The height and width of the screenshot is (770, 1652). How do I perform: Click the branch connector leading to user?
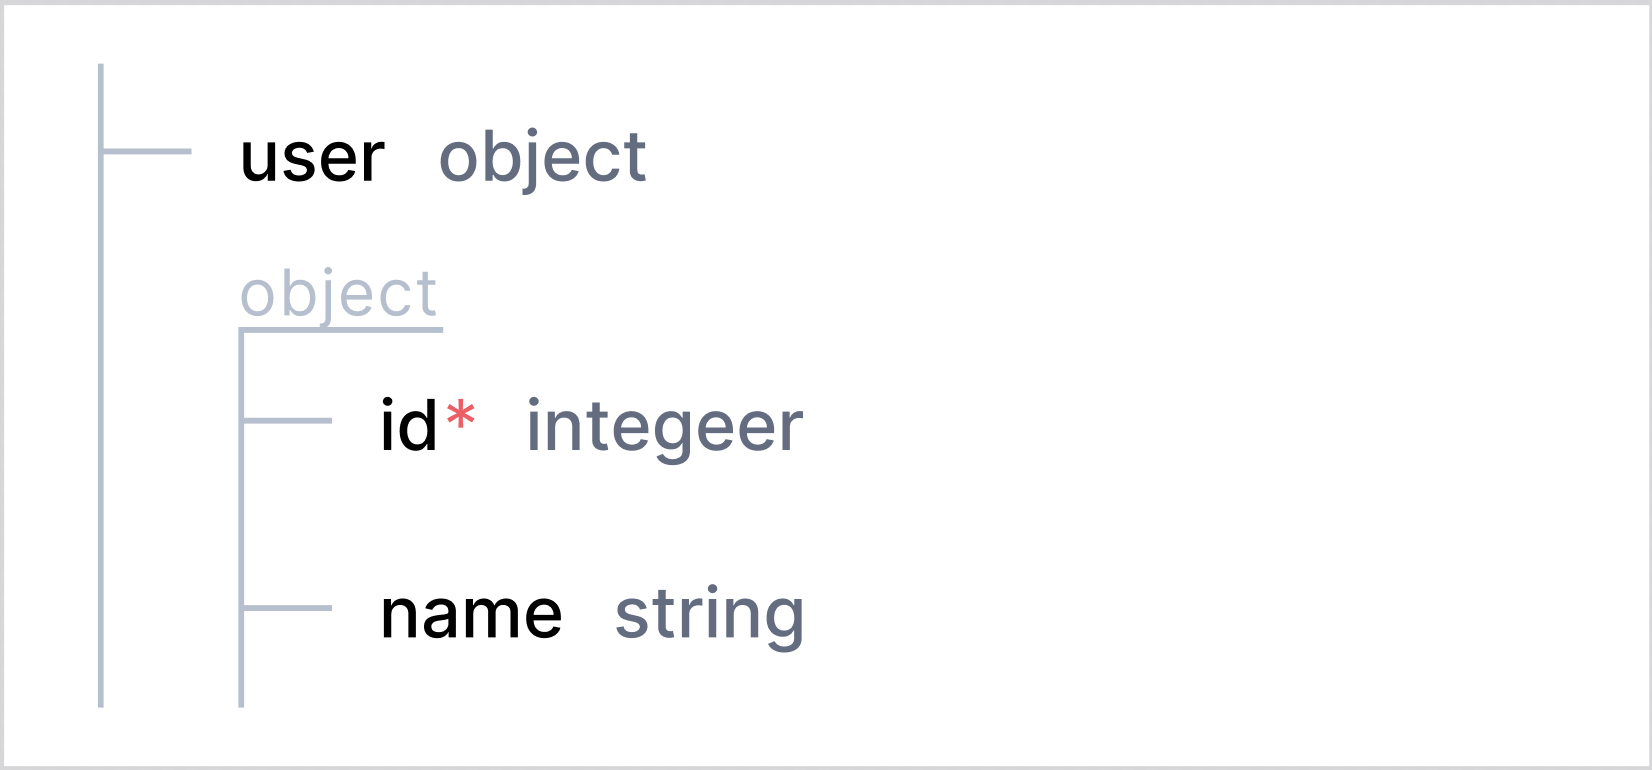point(147,152)
